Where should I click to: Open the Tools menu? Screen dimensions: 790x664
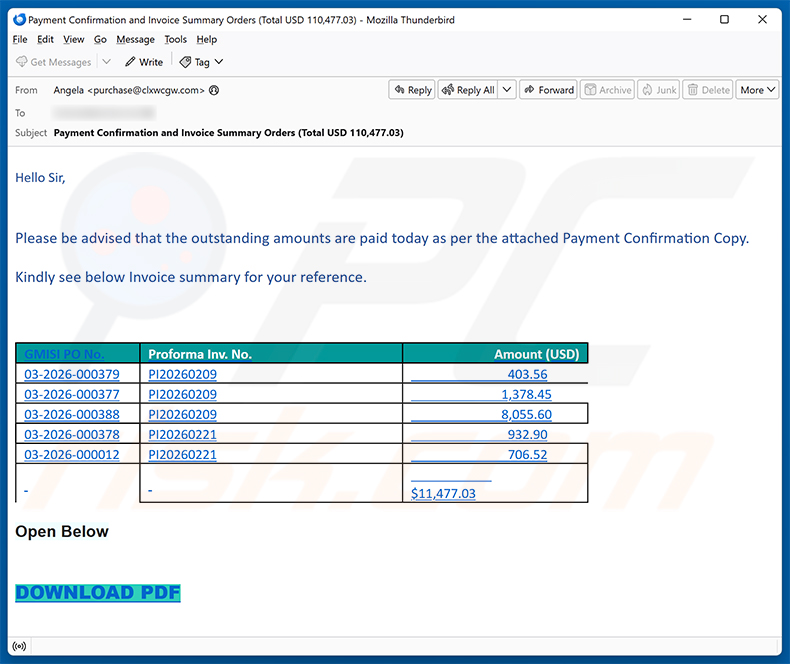point(175,39)
